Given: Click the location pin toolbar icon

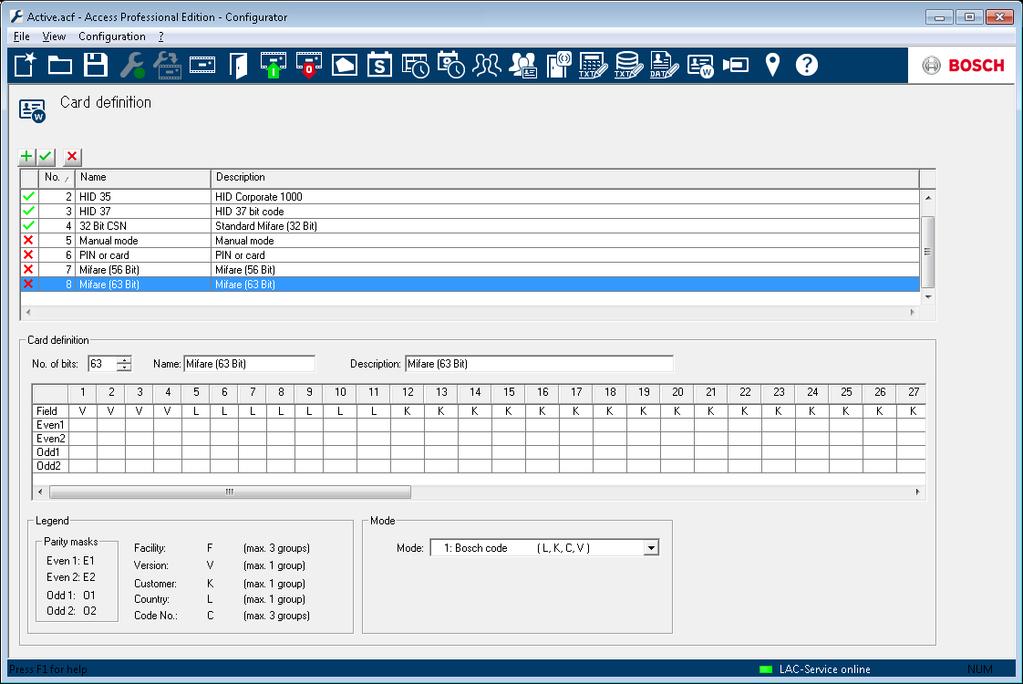Looking at the screenshot, I should (772, 65).
